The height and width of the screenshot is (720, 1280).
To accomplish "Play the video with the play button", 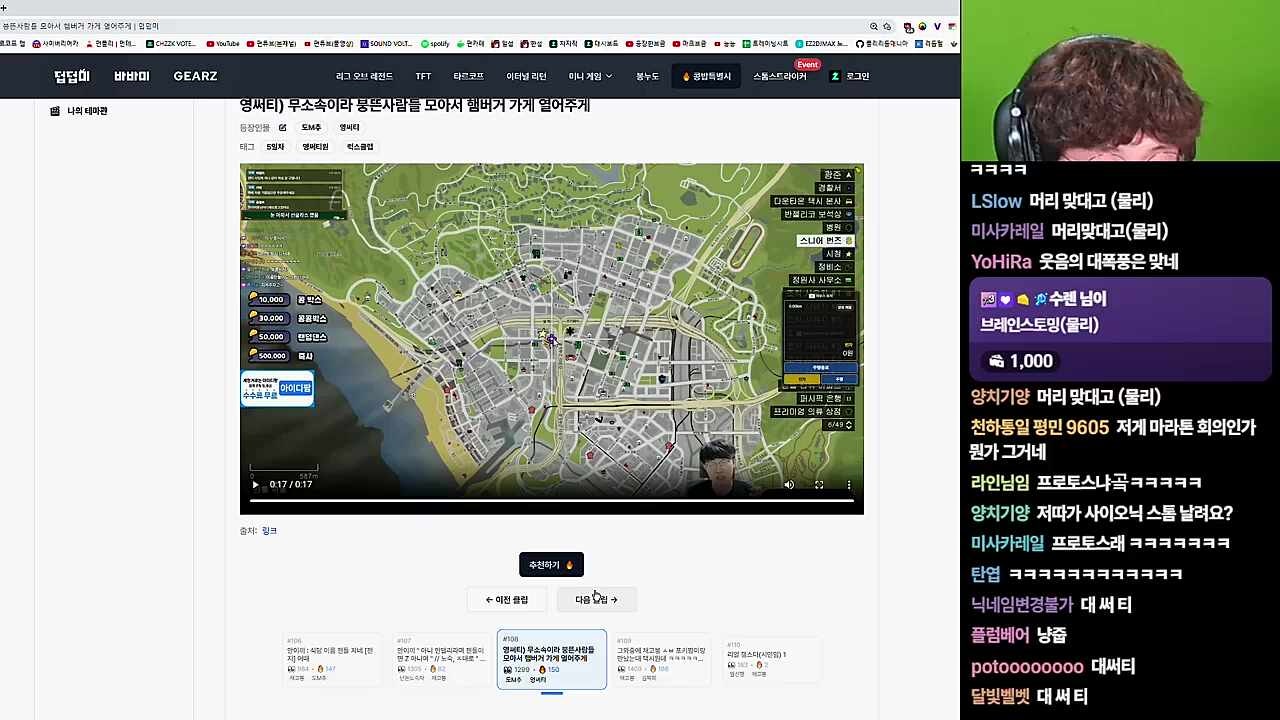I will (255, 485).
